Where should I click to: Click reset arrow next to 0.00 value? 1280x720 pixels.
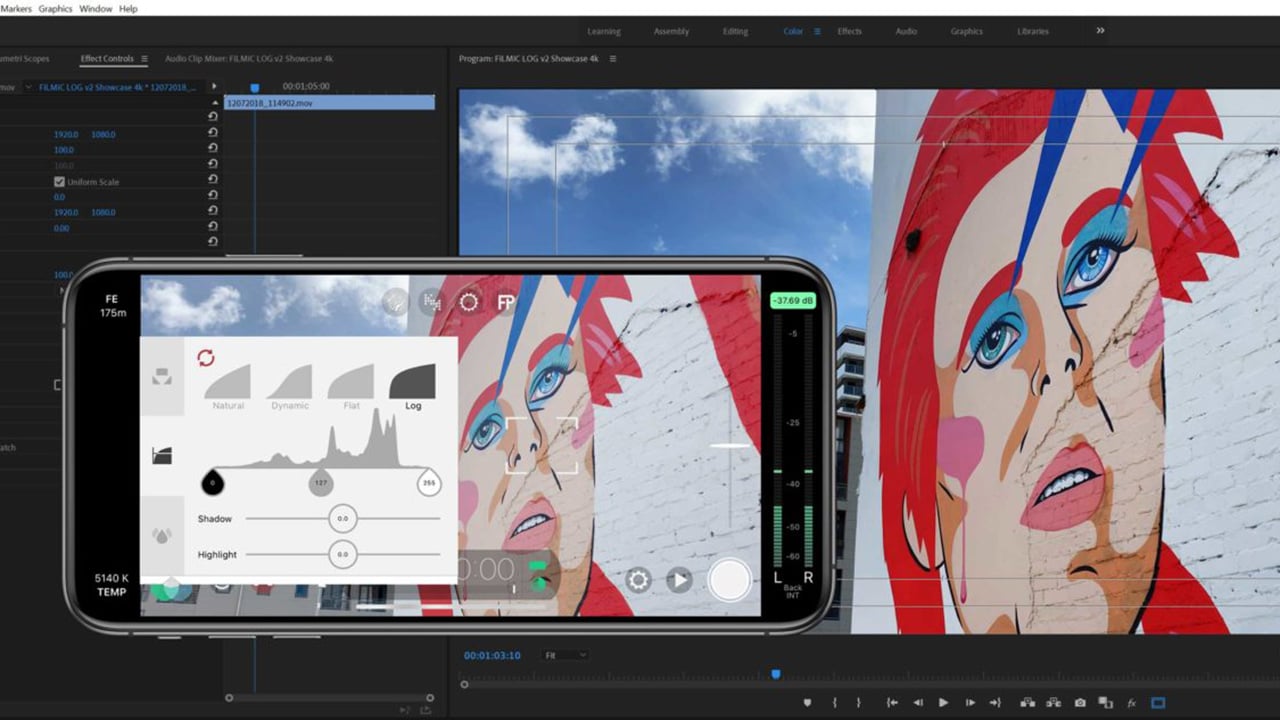pos(212,228)
